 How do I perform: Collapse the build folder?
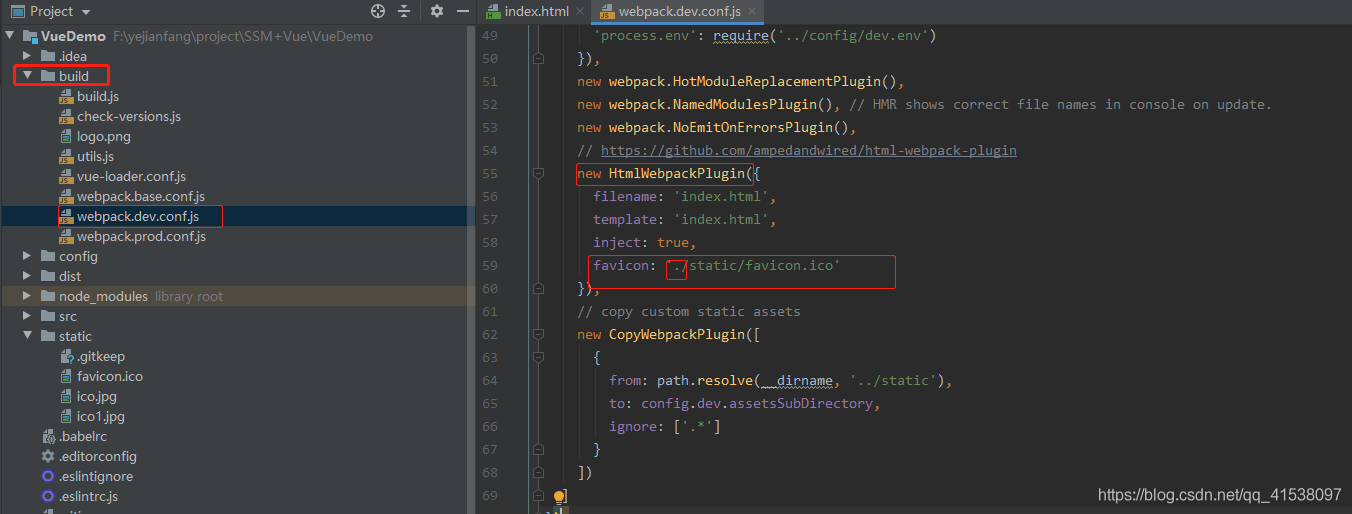point(29,76)
